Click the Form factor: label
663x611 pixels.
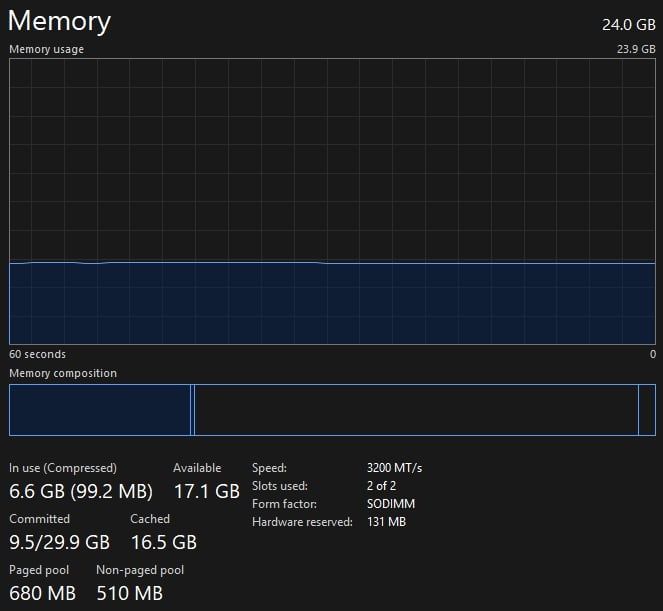point(285,504)
